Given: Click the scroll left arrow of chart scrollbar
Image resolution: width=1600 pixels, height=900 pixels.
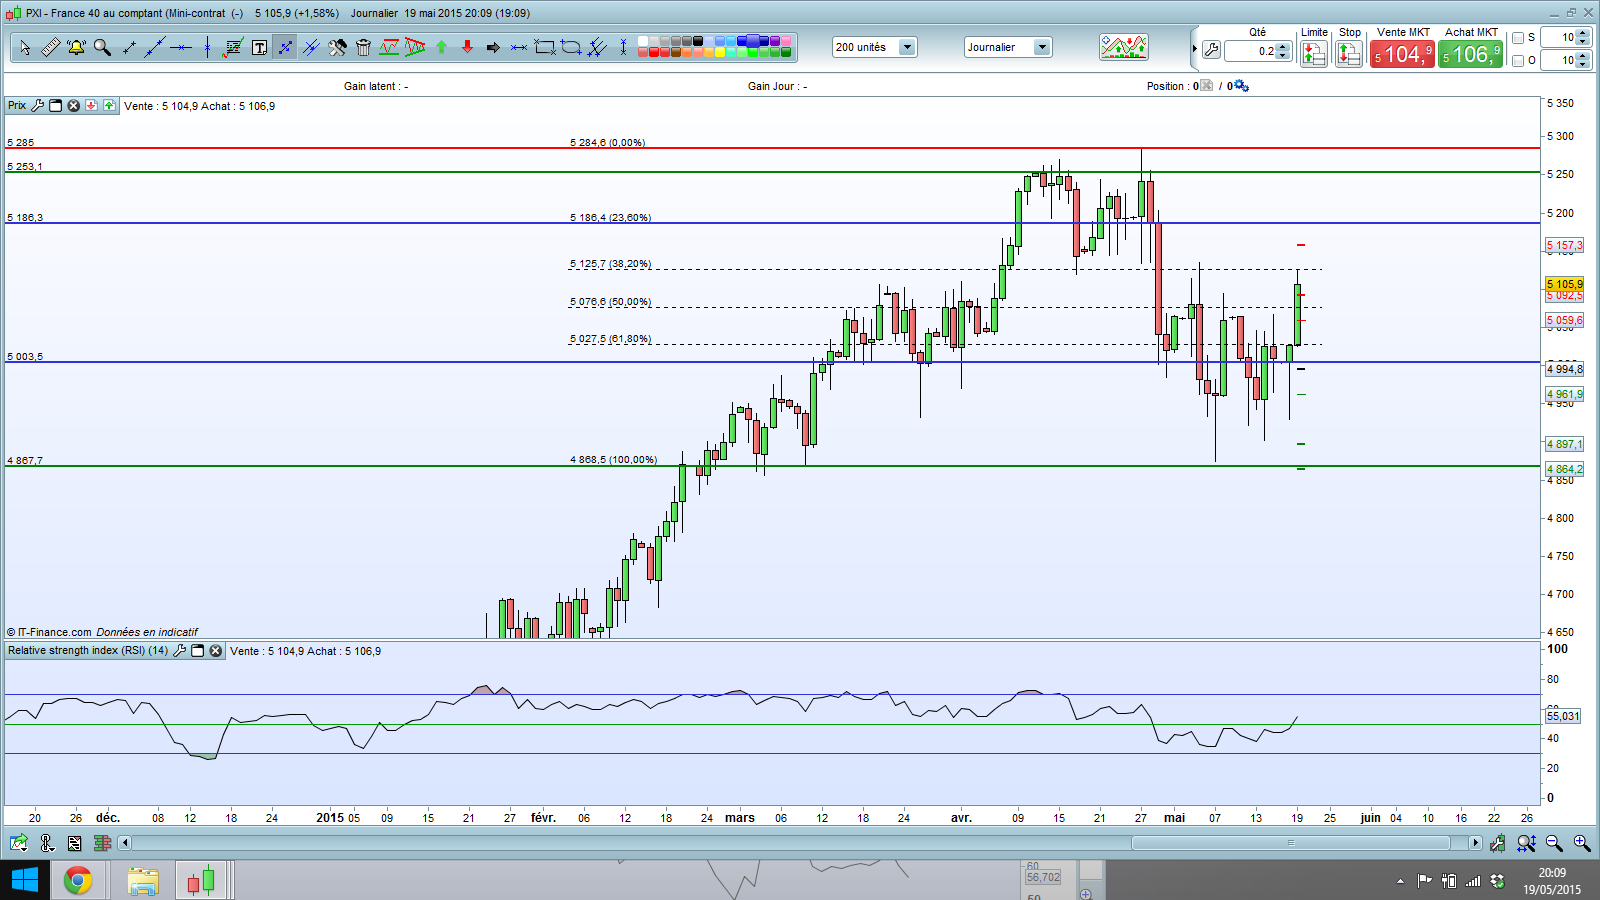Looking at the screenshot, I should 125,843.
